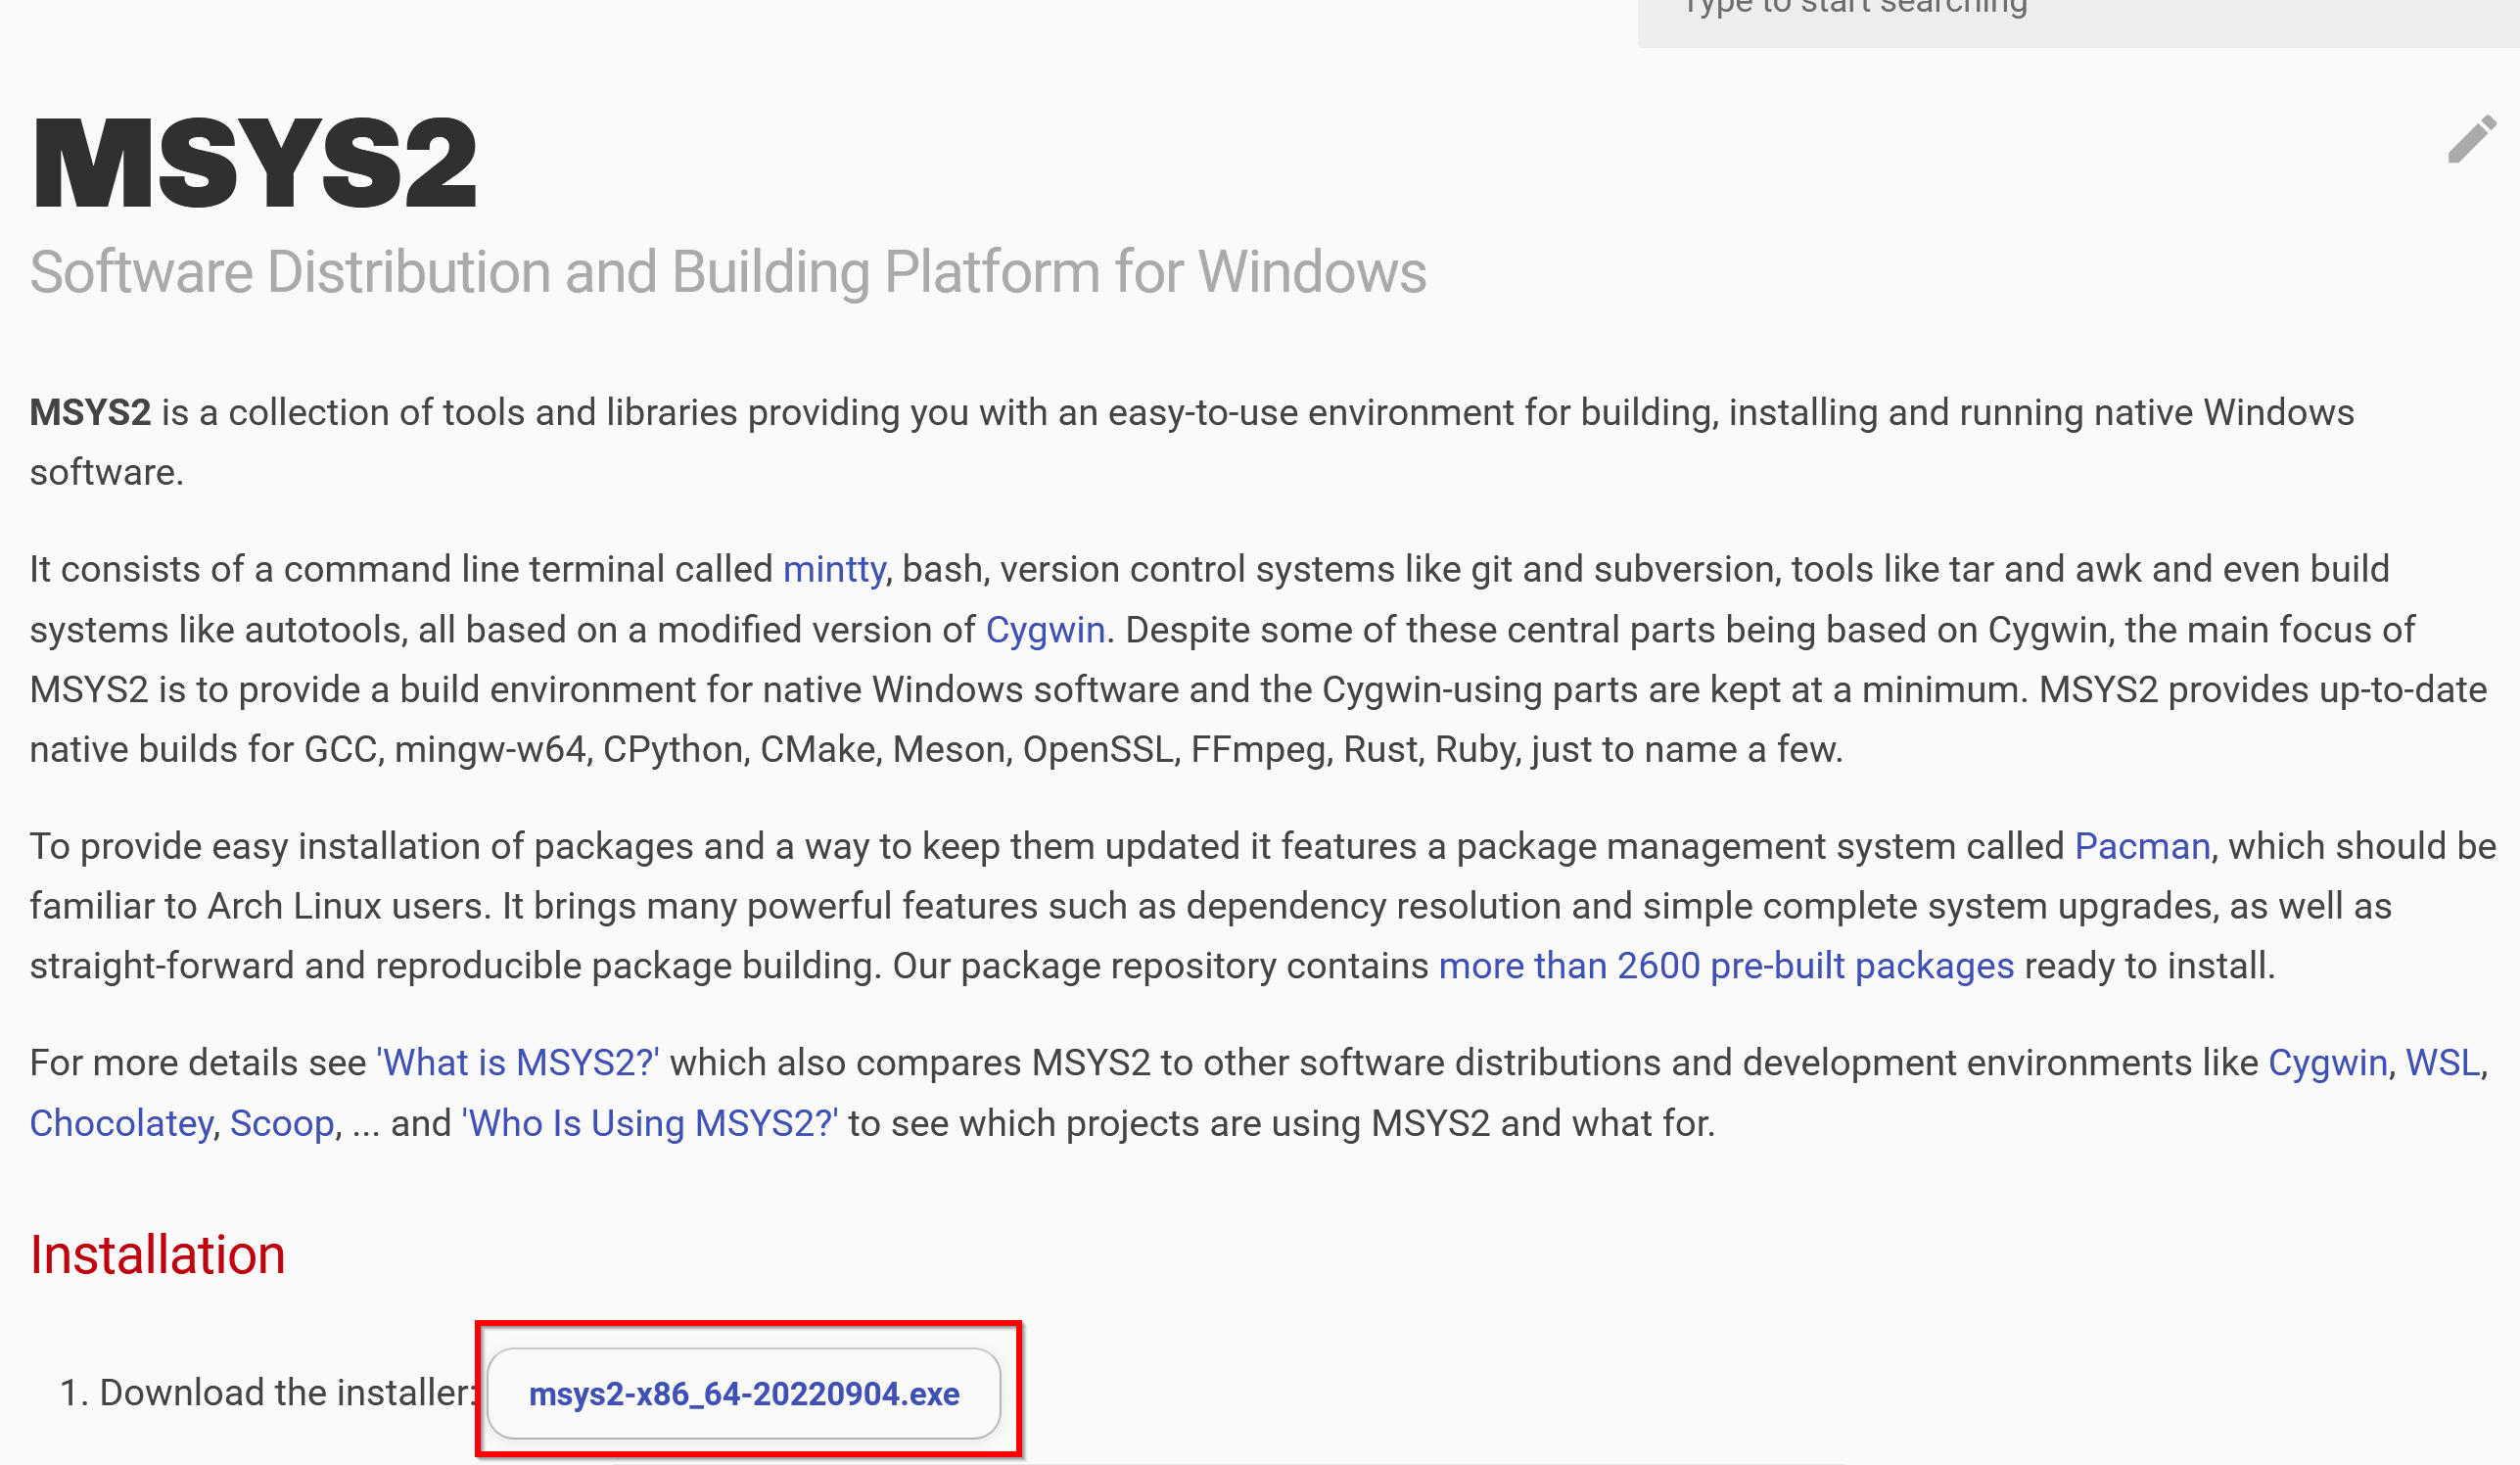
Task: Click the red Installation section heading
Action: coord(157,1254)
